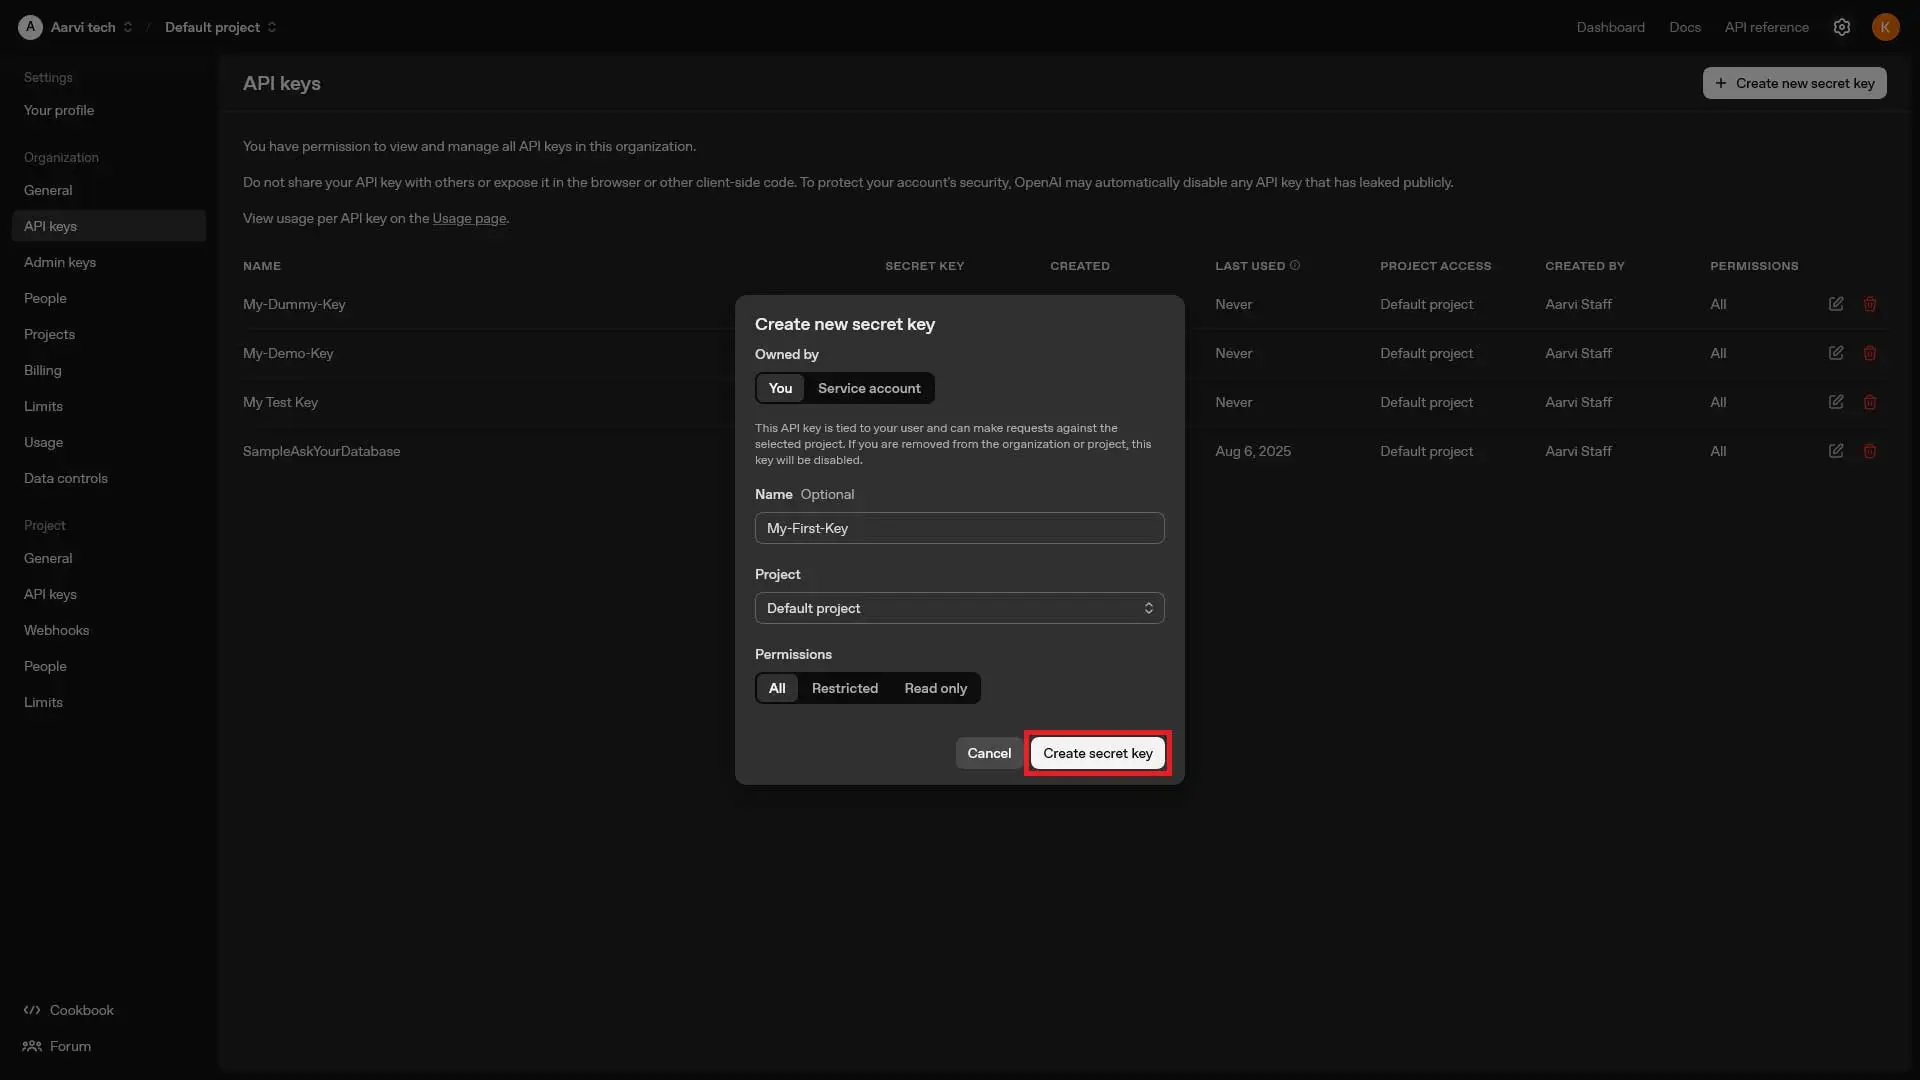The width and height of the screenshot is (1920, 1080).
Task: Click the PROJECT ACCESS column header
Action: coord(1435,266)
